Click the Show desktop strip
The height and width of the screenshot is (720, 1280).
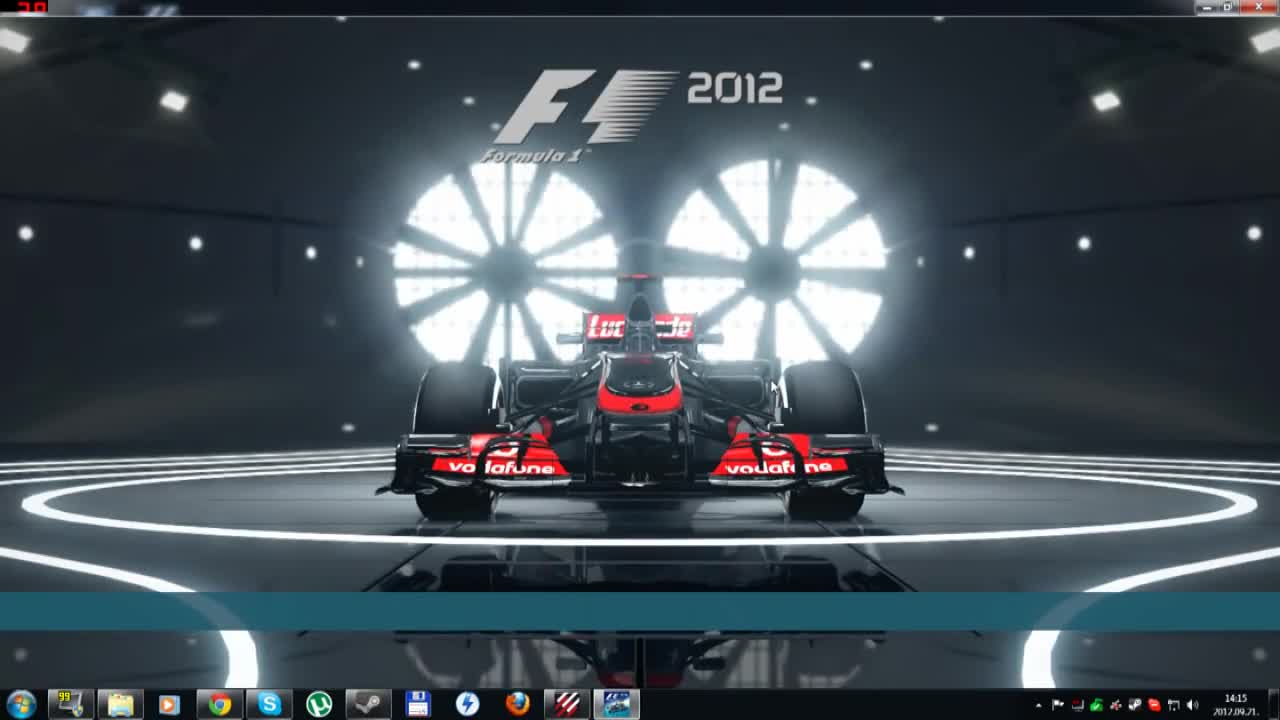click(1273, 704)
